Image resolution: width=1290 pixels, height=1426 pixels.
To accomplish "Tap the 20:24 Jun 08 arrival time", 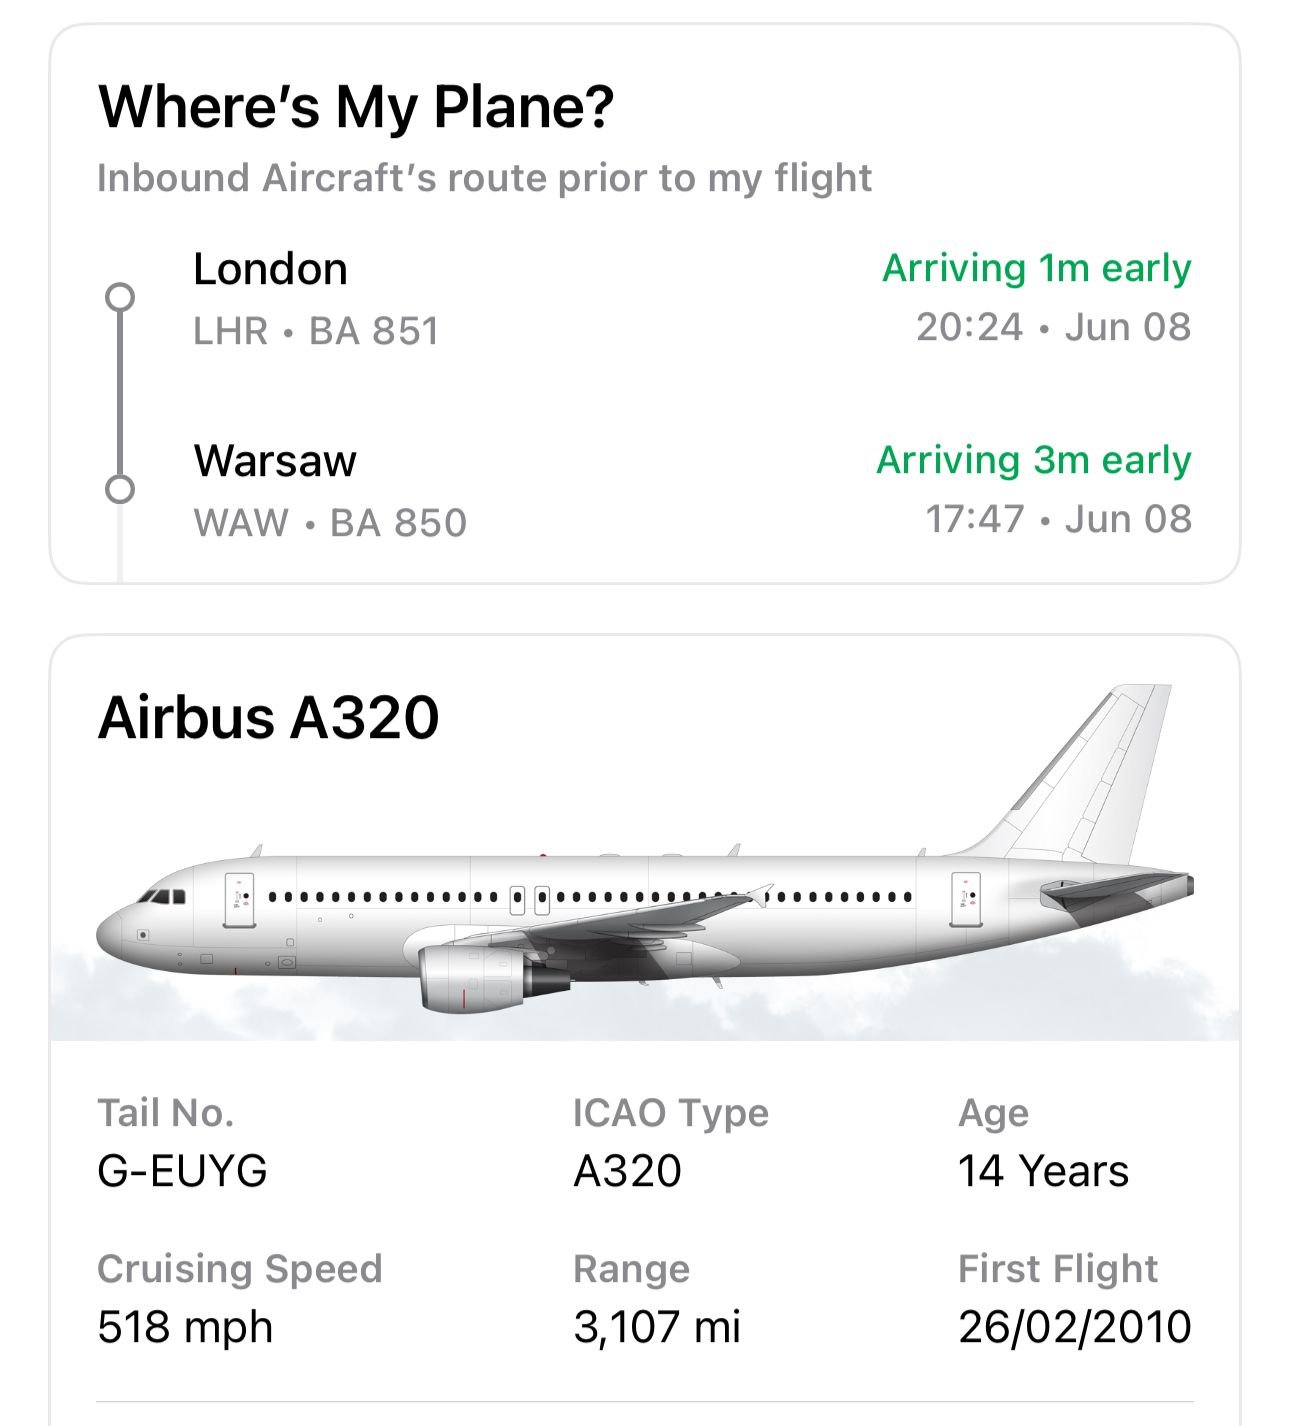I will tap(1053, 327).
